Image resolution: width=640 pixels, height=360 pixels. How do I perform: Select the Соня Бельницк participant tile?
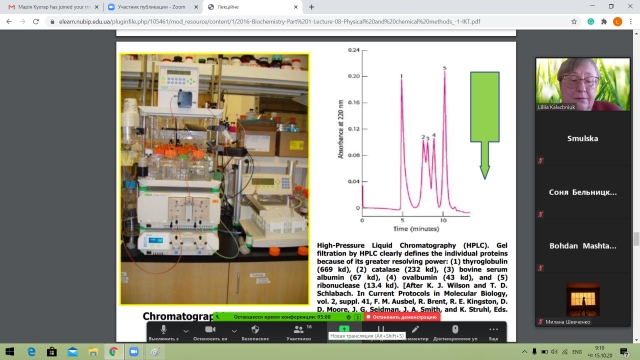[x=583, y=192]
